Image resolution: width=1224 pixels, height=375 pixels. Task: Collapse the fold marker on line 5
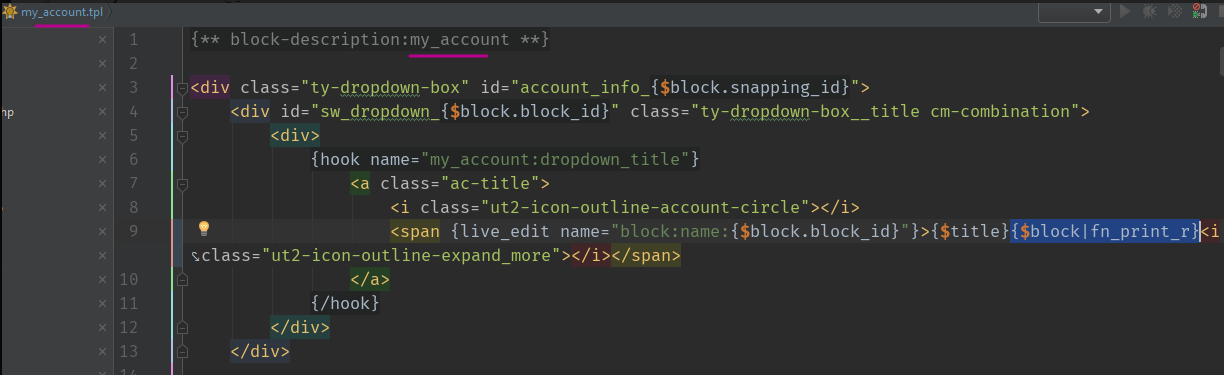[x=182, y=136]
